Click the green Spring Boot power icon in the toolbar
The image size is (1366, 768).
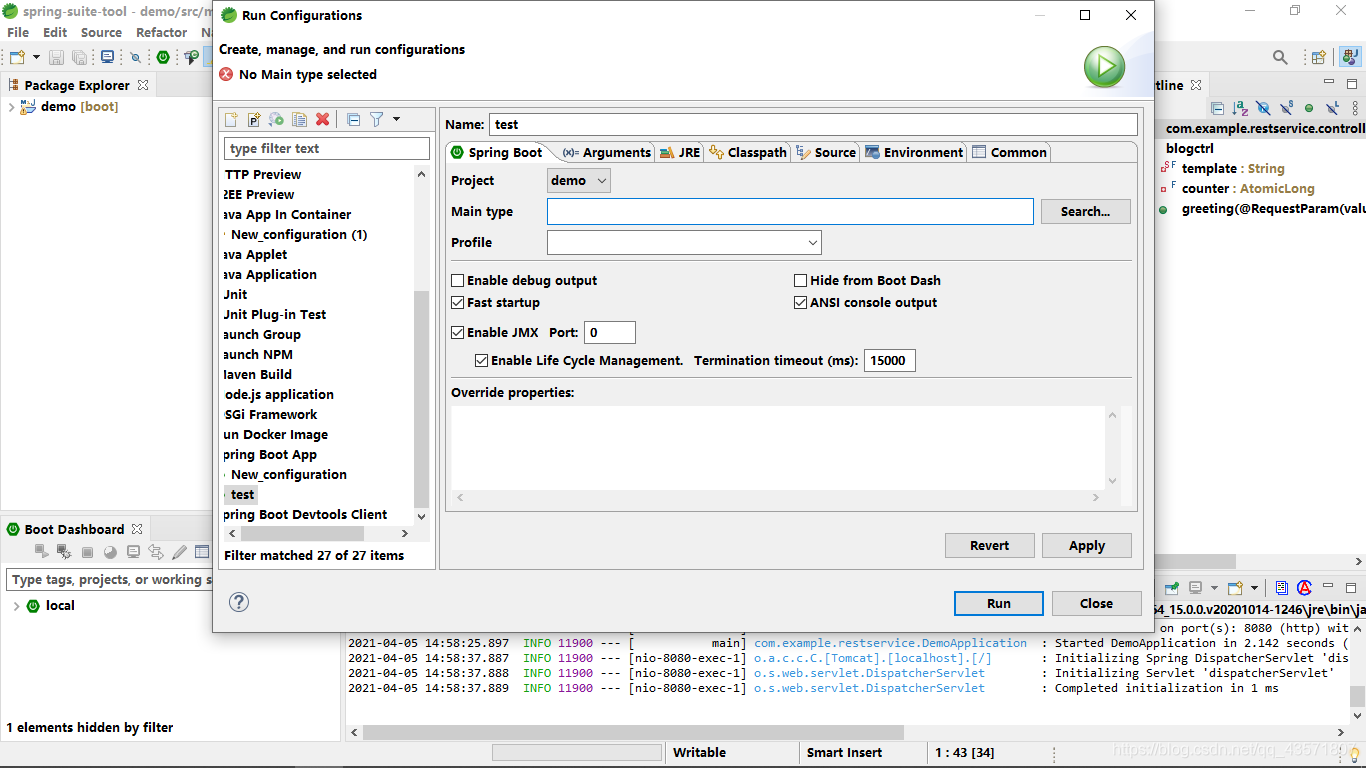pos(163,57)
